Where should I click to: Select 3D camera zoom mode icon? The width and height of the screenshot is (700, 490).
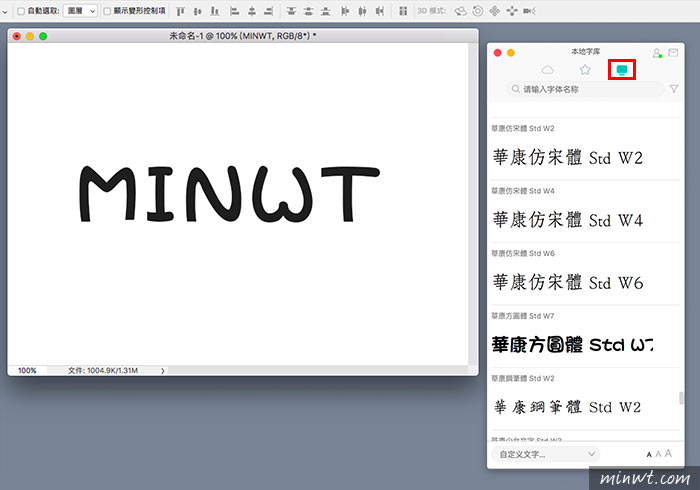[x=529, y=11]
